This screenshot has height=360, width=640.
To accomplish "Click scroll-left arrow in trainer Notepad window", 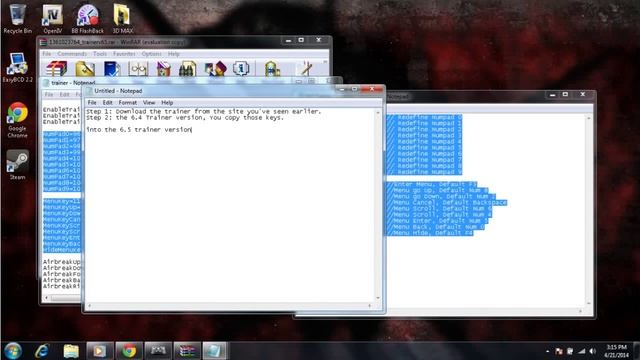I will pos(46,298).
